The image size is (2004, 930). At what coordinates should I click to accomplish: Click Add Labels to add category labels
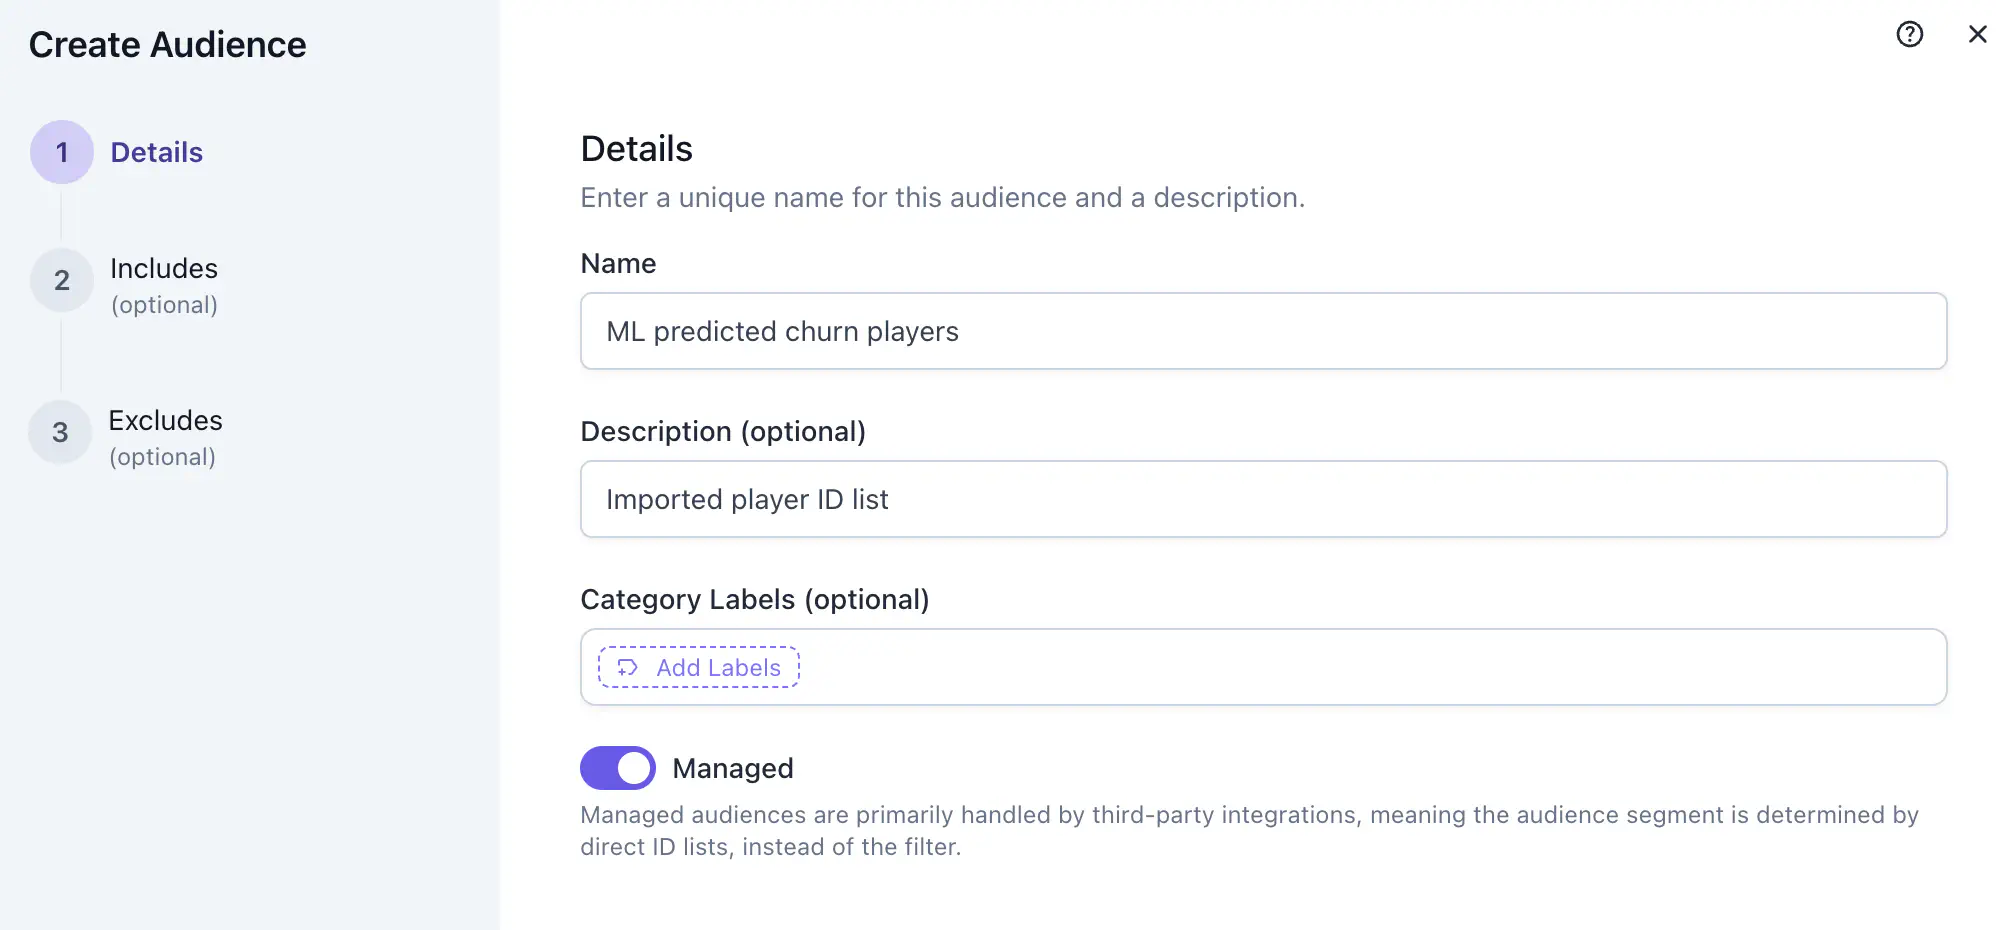point(697,667)
